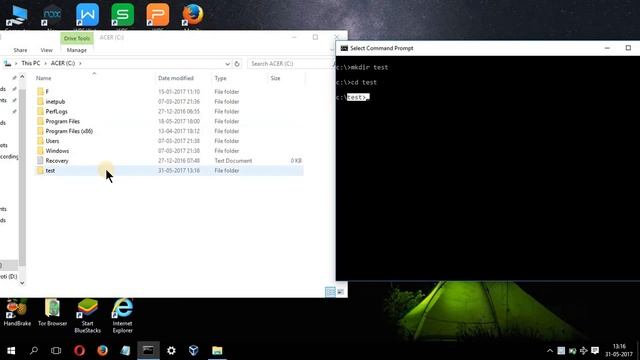Open taskbar search

(34, 351)
